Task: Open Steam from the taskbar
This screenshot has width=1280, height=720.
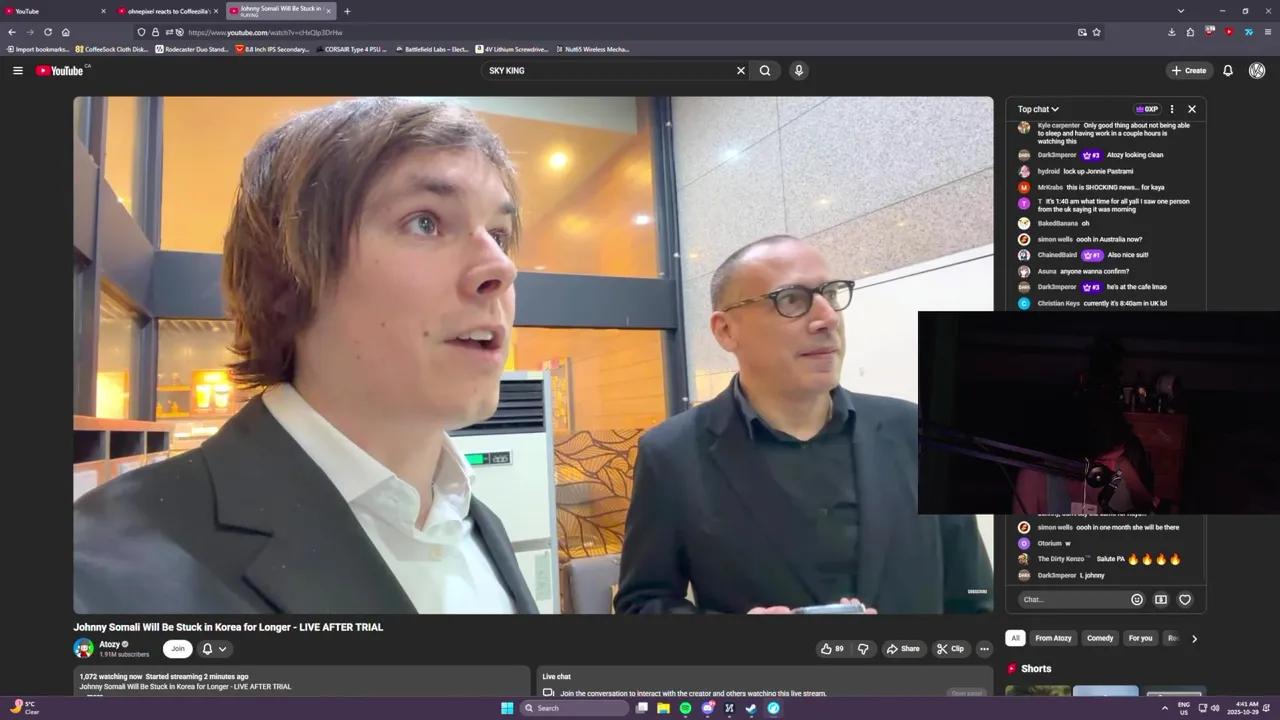Action: point(751,708)
